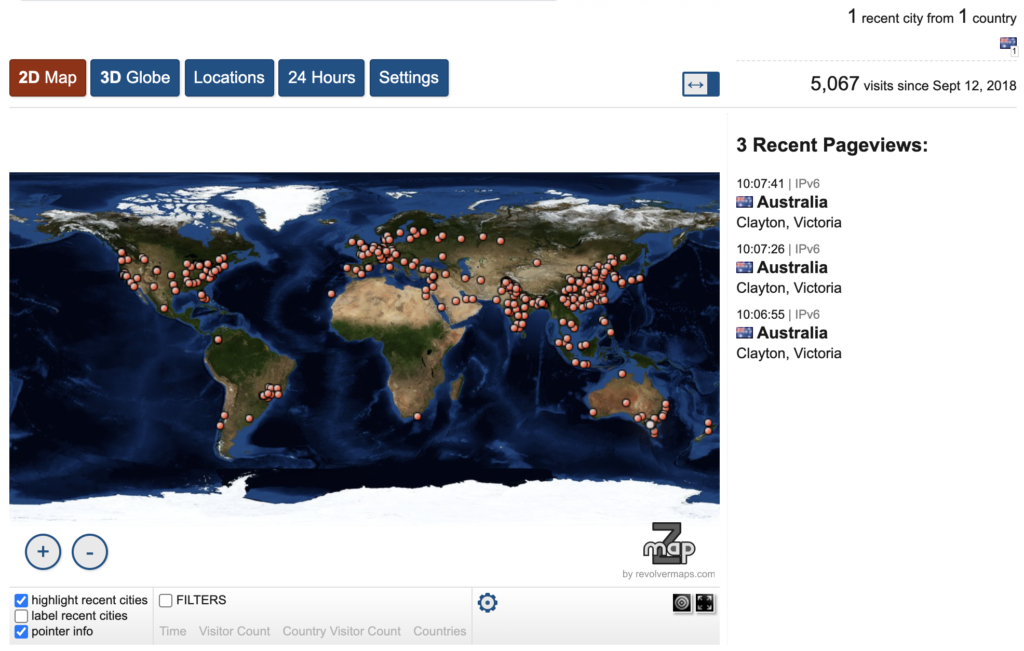Viewport: 1024px width, 651px height.
Task: Click the Zmap logo on the map
Action: point(668,544)
